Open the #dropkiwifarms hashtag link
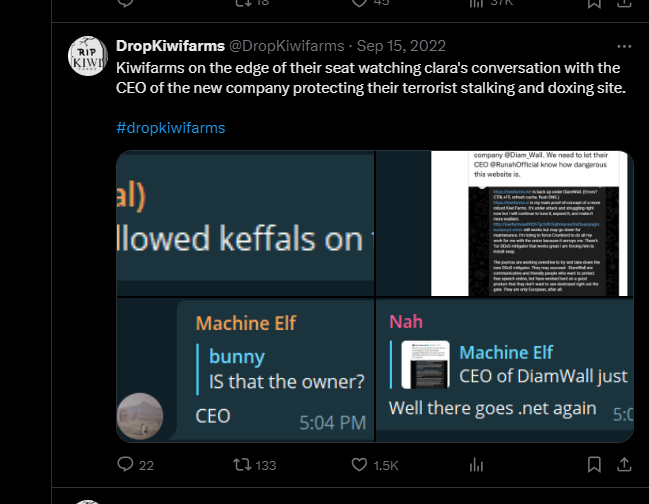The width and height of the screenshot is (649, 504). [171, 128]
